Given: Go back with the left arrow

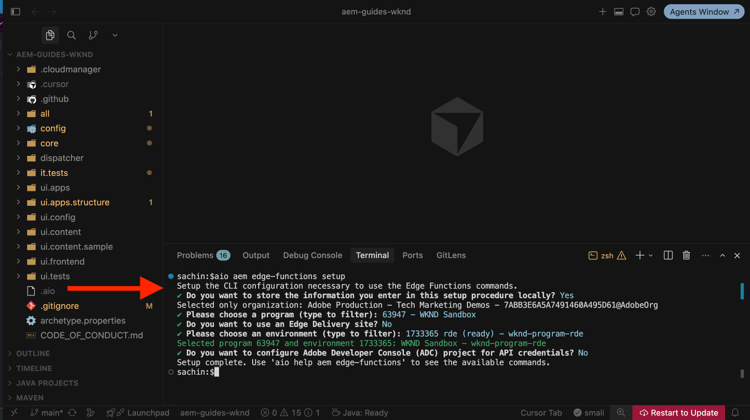Looking at the screenshot, I should (x=35, y=11).
